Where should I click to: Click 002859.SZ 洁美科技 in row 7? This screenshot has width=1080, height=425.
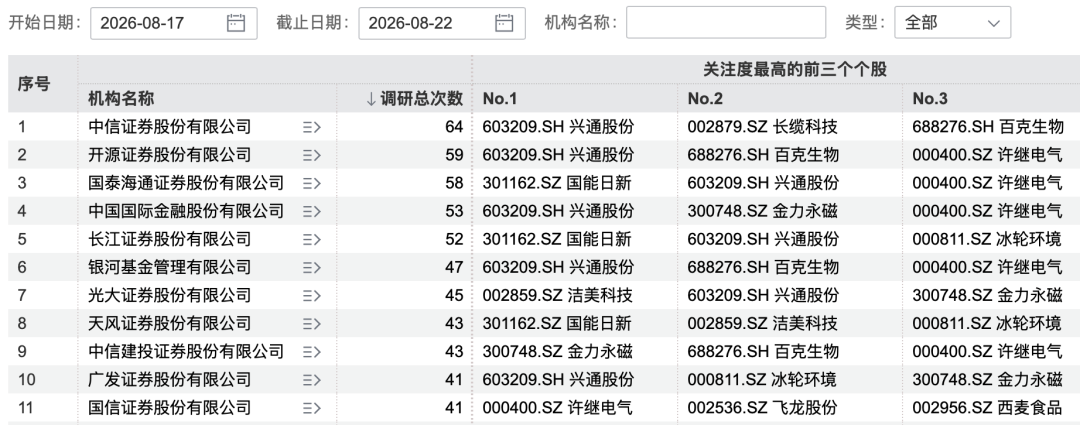click(557, 296)
